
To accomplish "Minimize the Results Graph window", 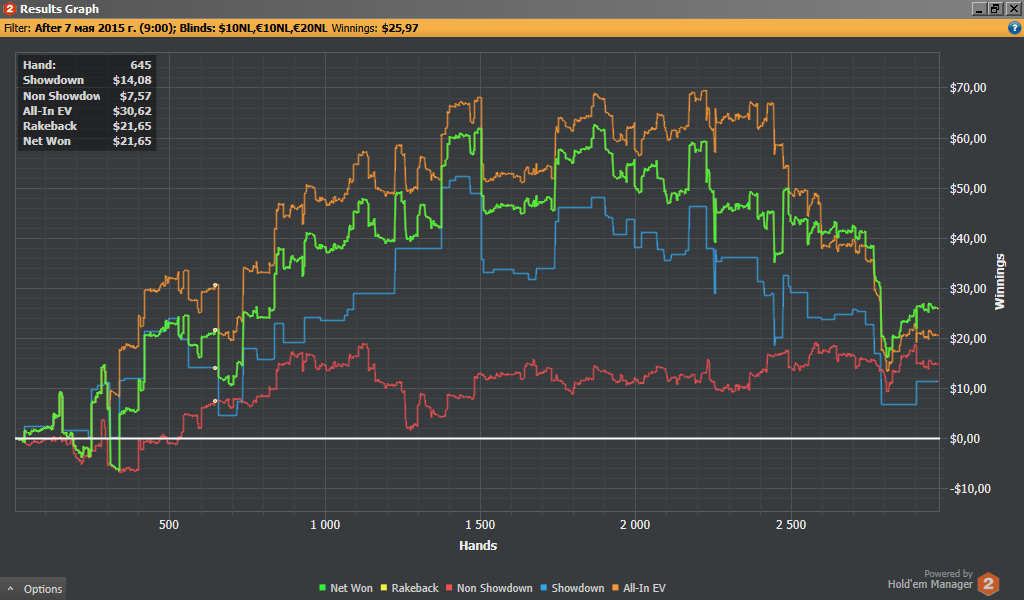I will click(978, 8).
